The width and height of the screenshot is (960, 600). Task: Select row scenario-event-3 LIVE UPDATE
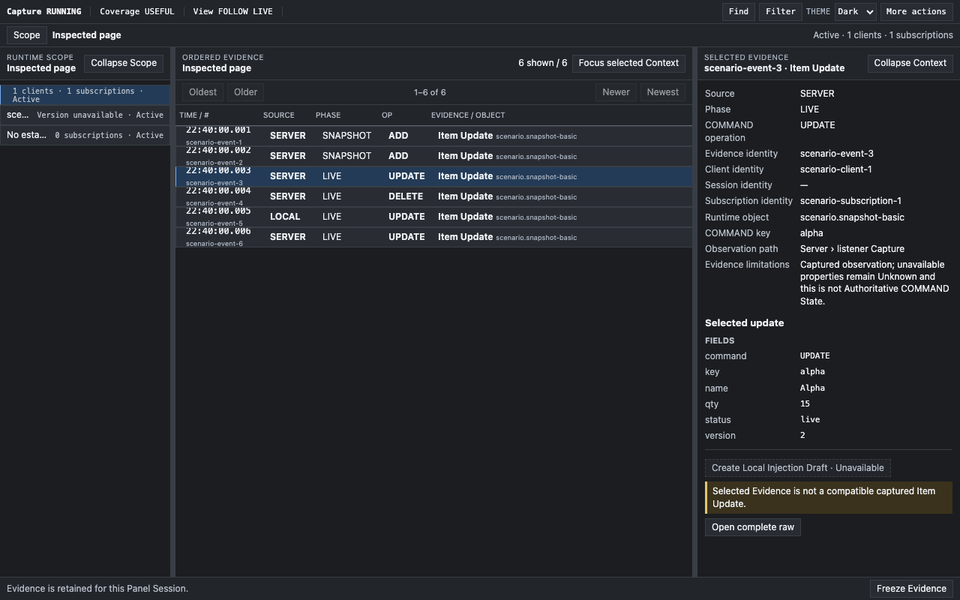pos(434,176)
